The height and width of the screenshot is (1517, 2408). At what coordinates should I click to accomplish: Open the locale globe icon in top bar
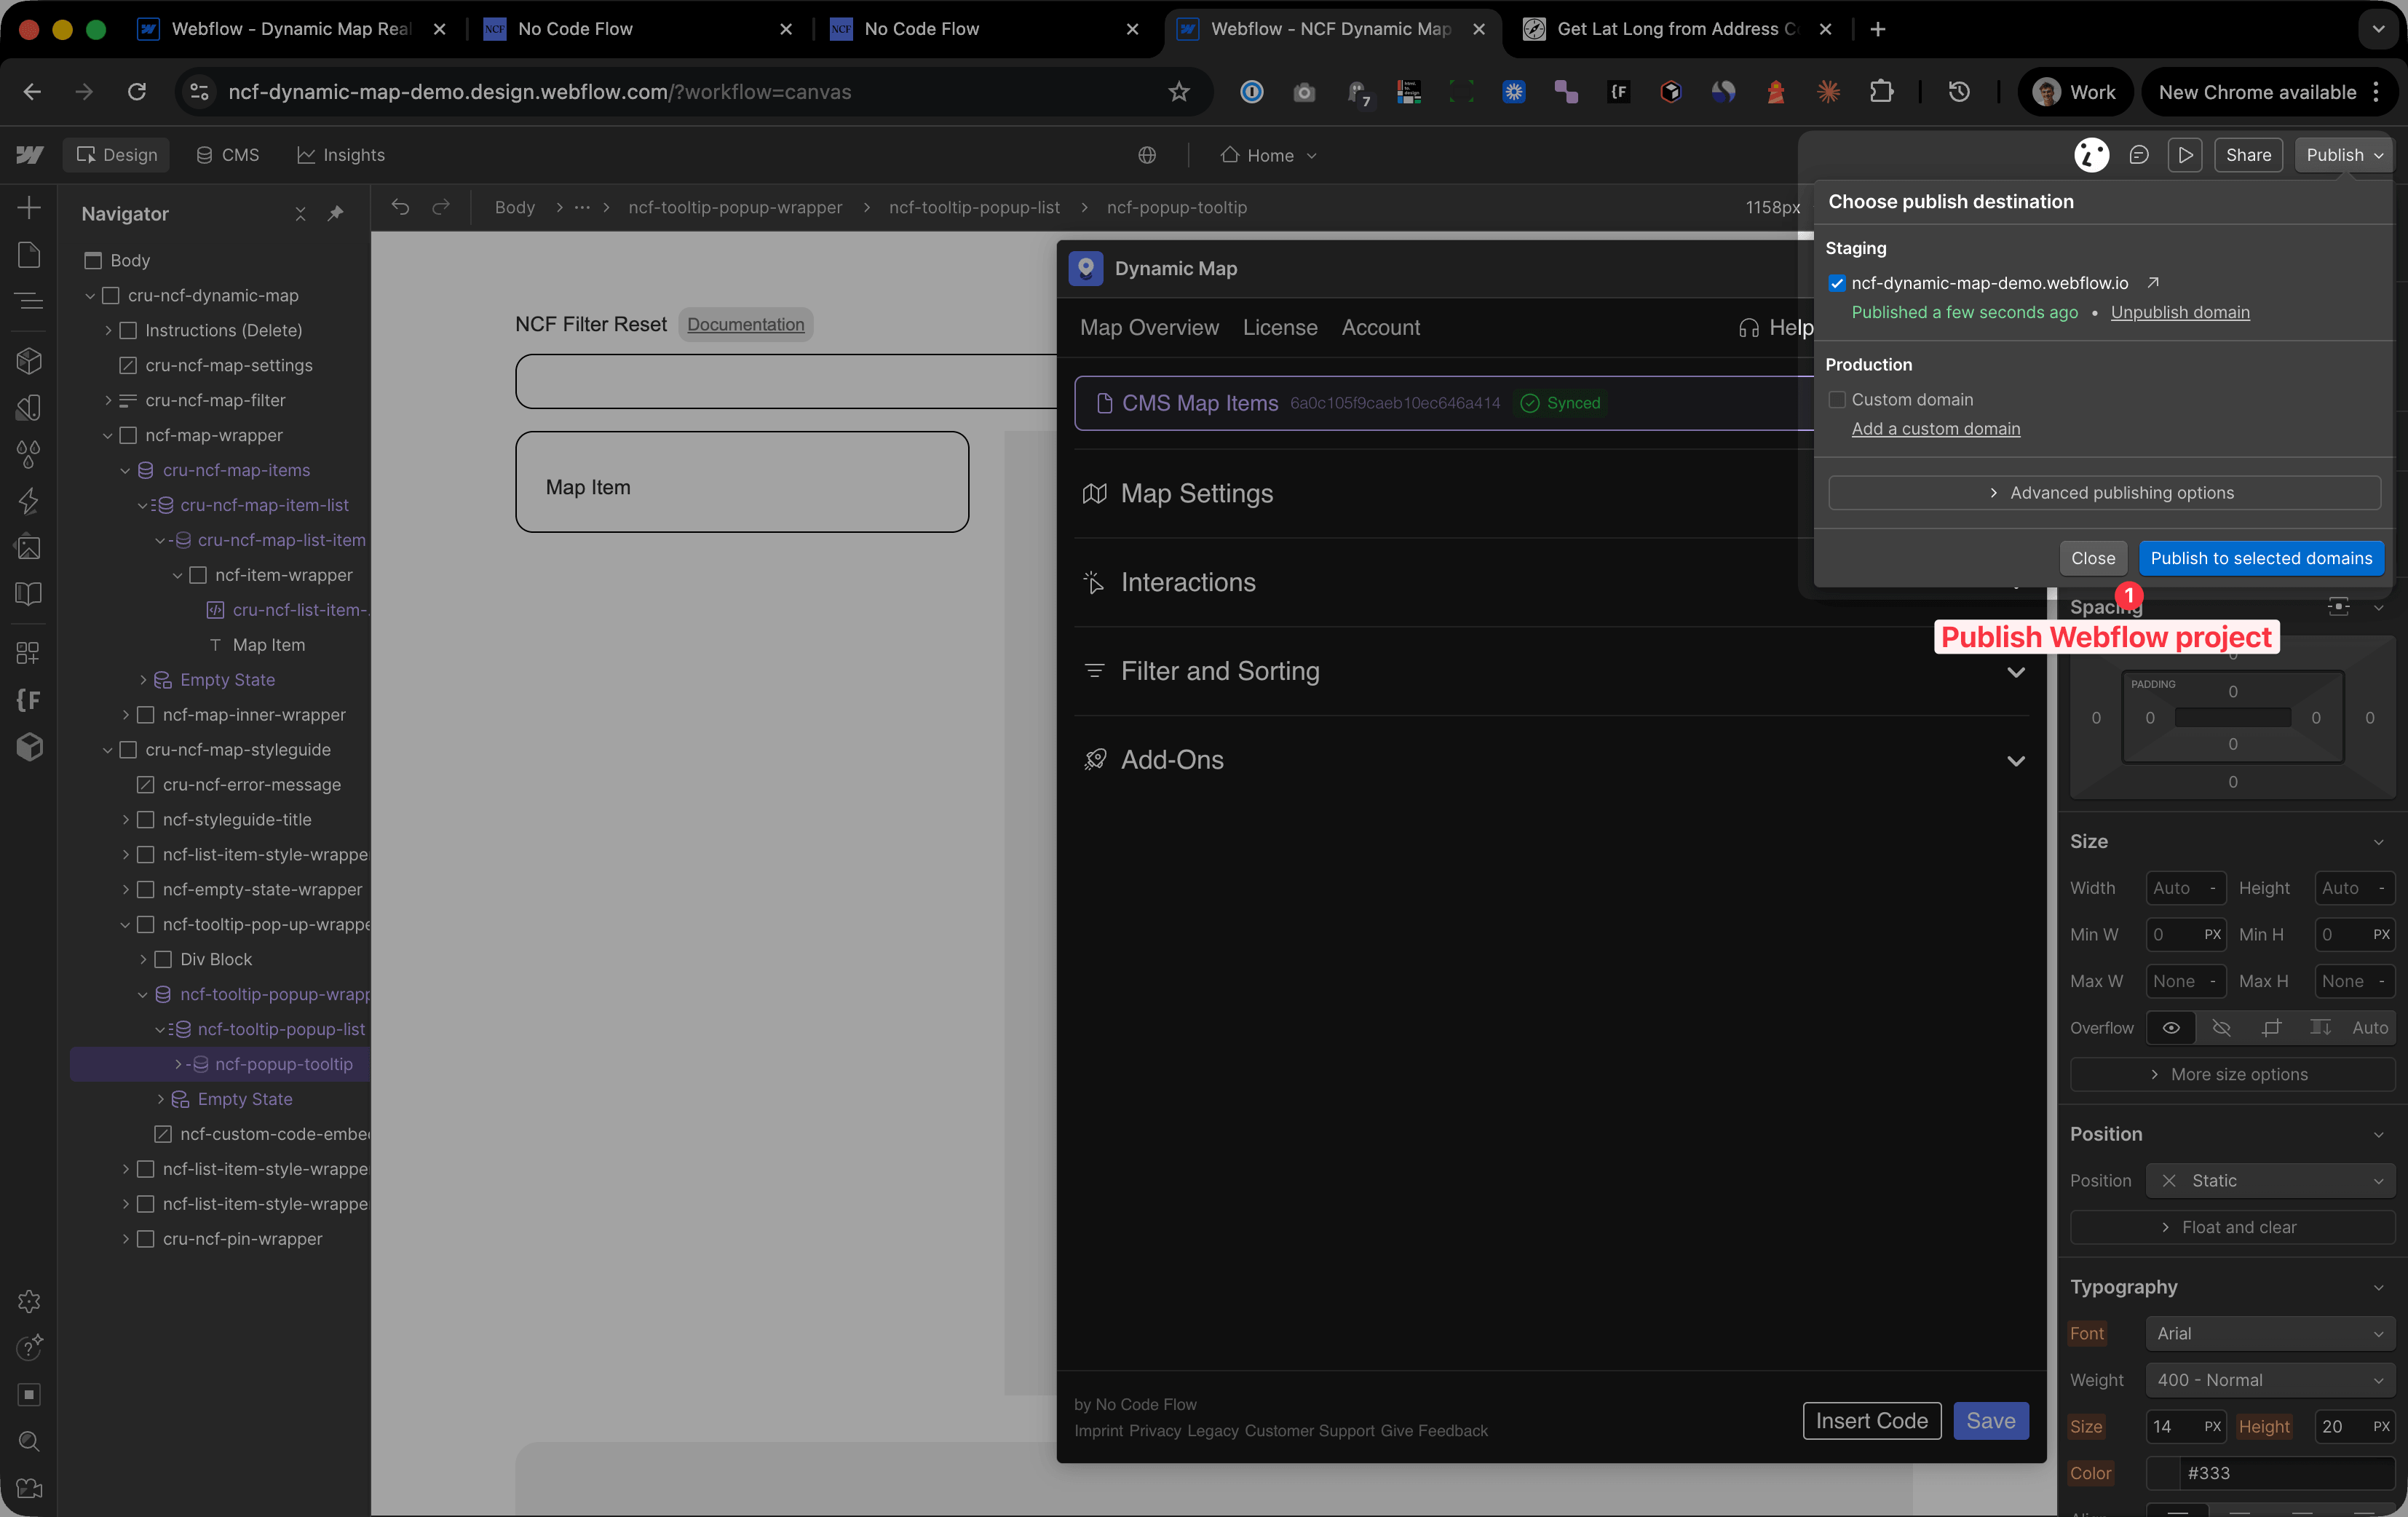pos(1147,155)
